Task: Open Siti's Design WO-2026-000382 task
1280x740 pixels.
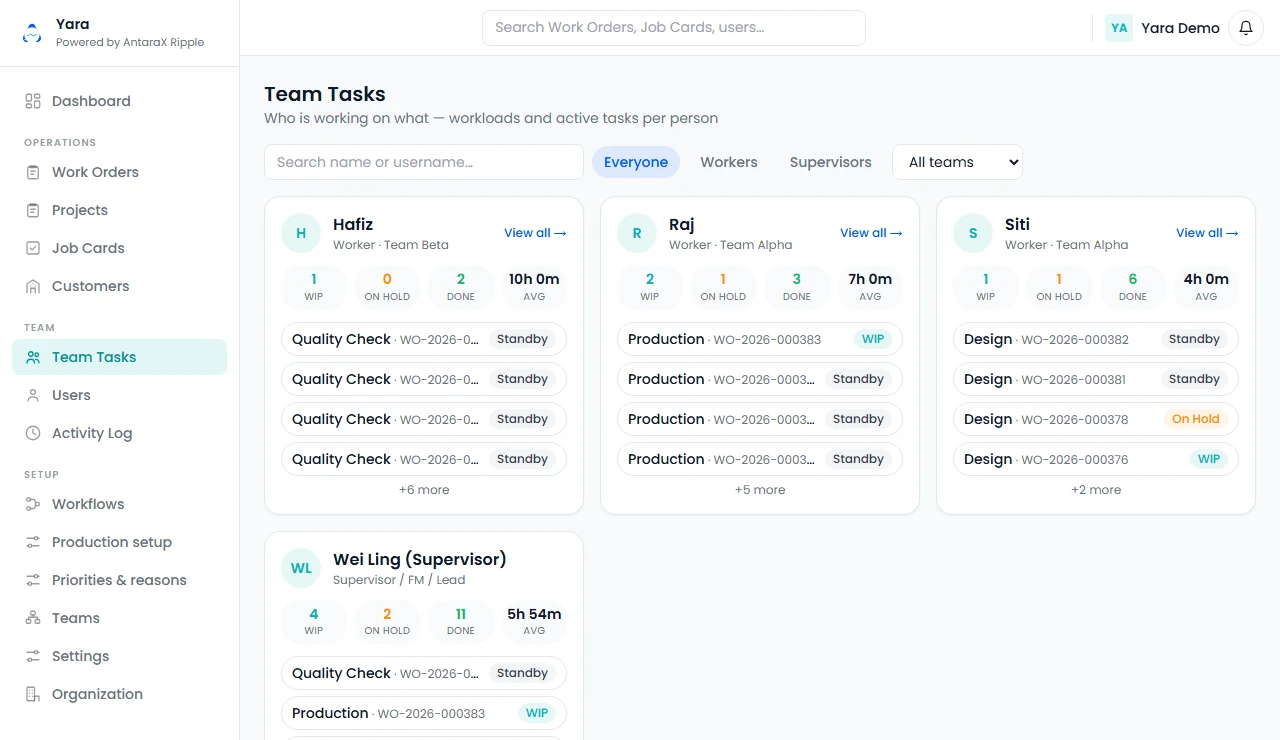Action: pyautogui.click(x=1096, y=339)
